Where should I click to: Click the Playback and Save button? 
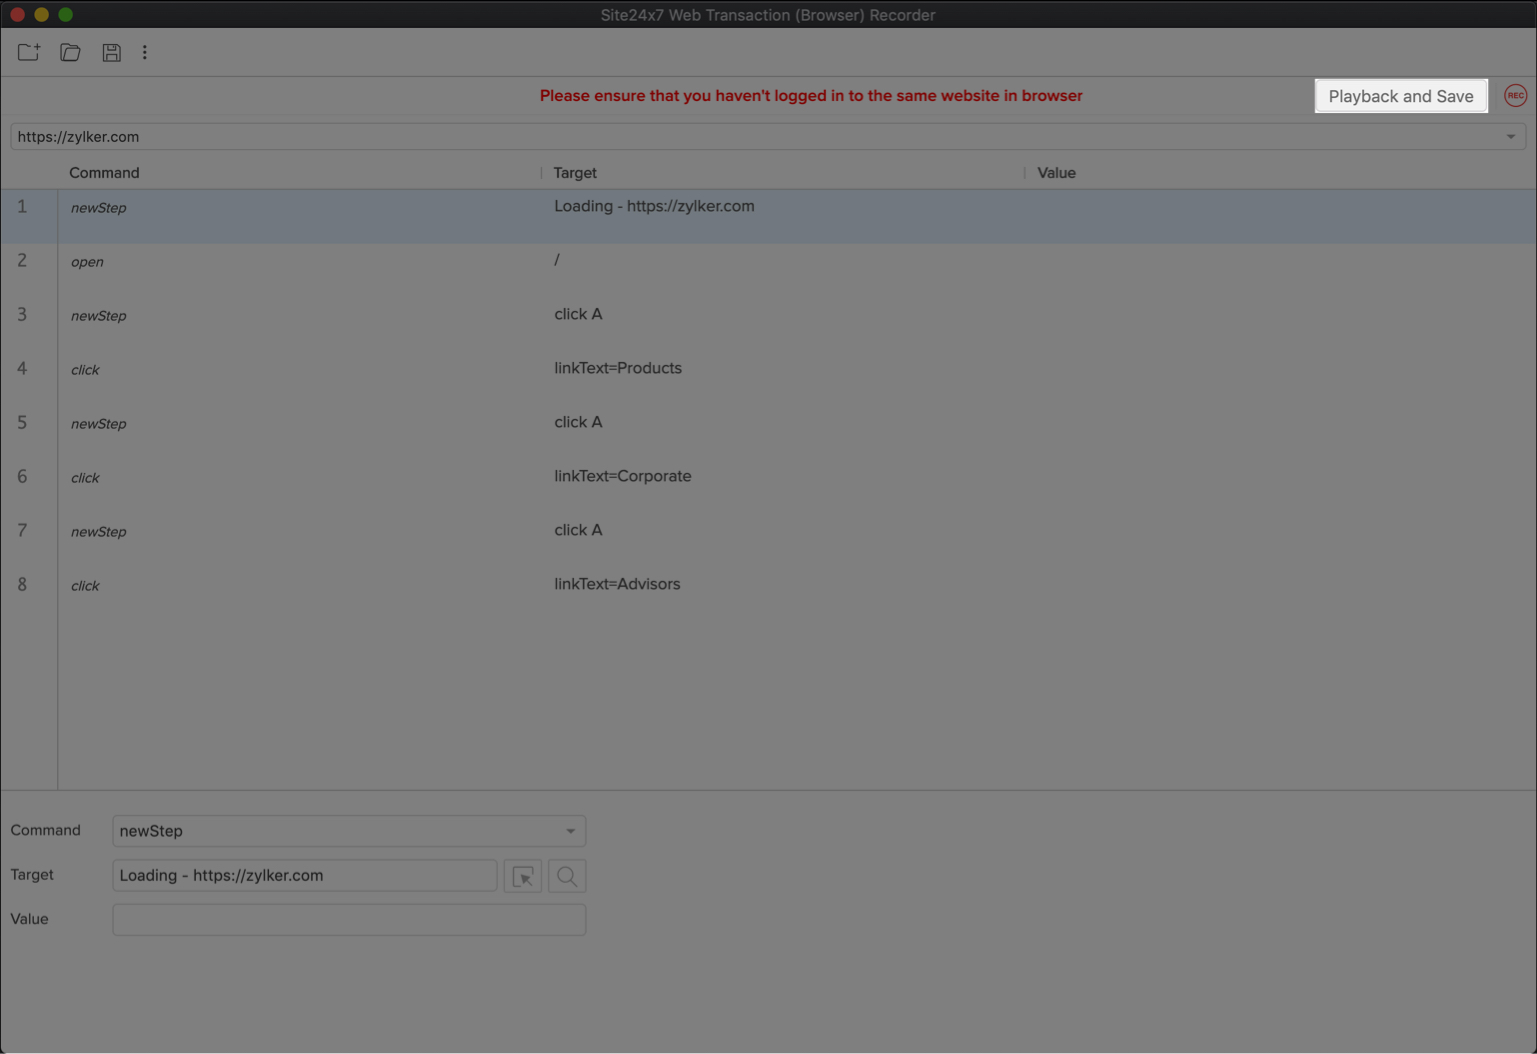[x=1400, y=96]
